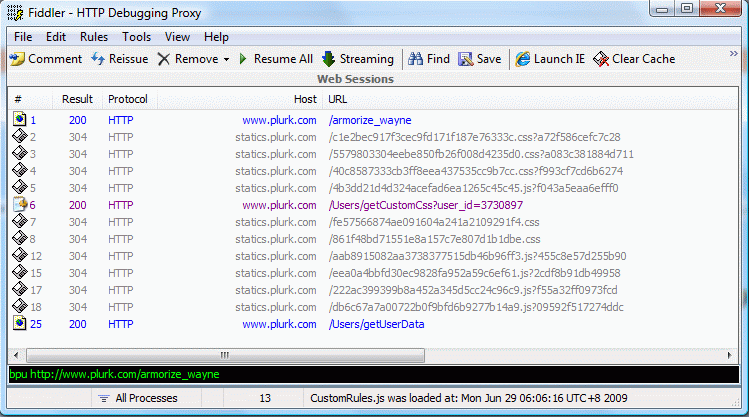
Task: Click the Remove X icon
Action: tap(164, 59)
